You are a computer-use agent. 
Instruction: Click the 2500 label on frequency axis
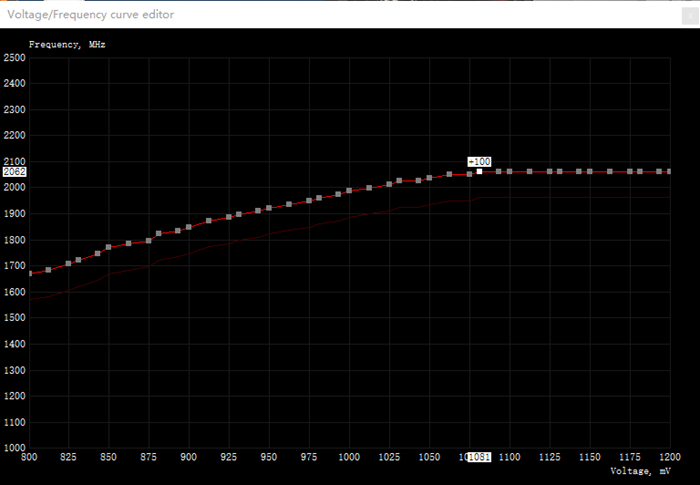pos(15,58)
